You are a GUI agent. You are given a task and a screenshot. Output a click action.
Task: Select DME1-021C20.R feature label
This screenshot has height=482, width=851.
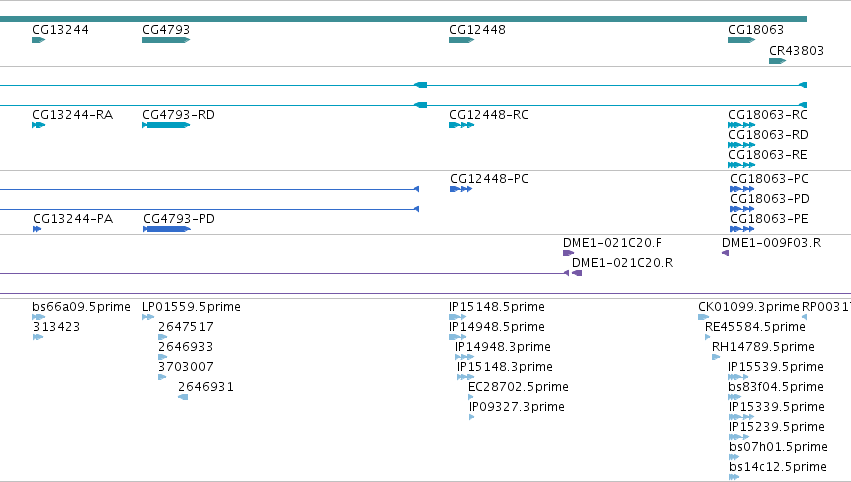coord(623,263)
